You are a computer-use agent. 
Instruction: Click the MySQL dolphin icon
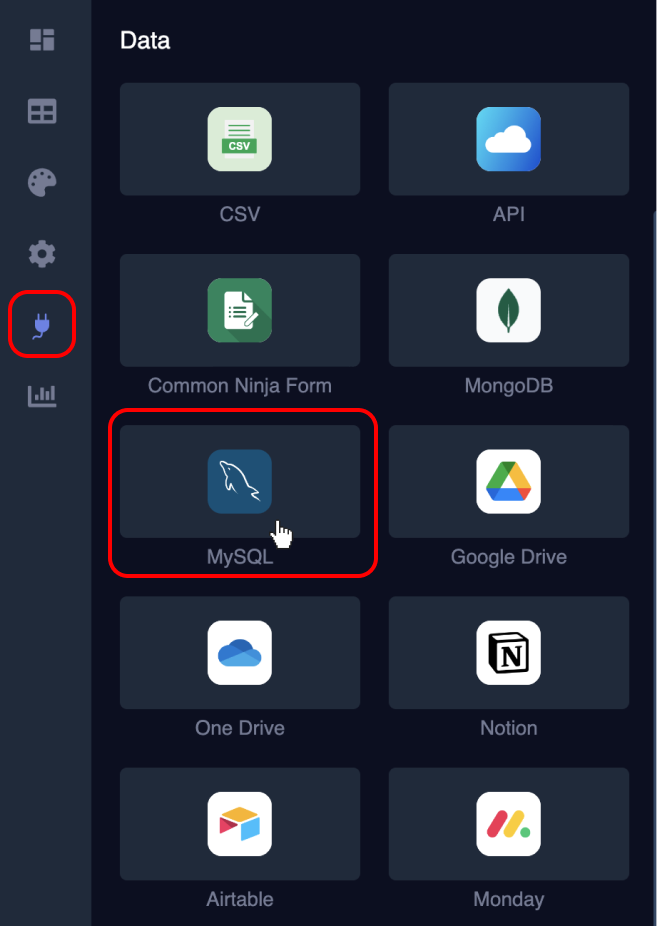point(240,481)
